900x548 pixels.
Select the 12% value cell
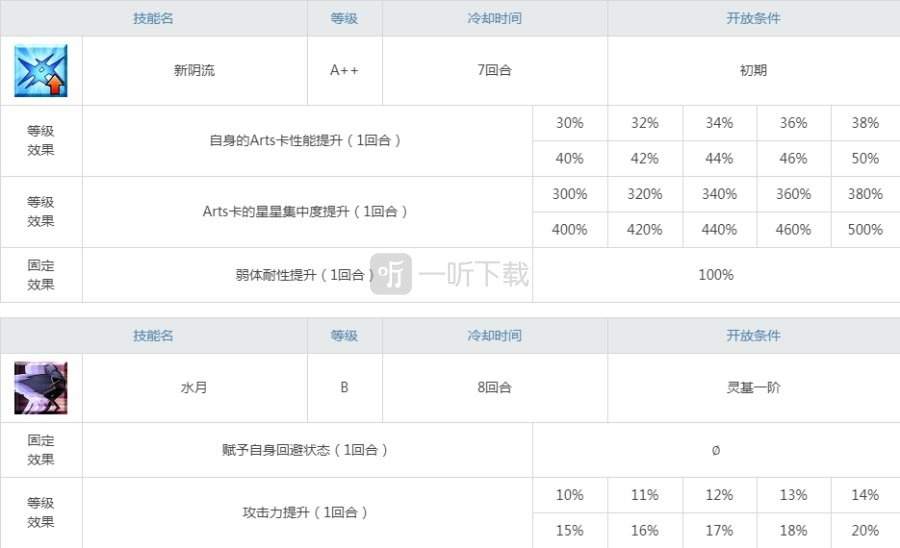click(720, 495)
